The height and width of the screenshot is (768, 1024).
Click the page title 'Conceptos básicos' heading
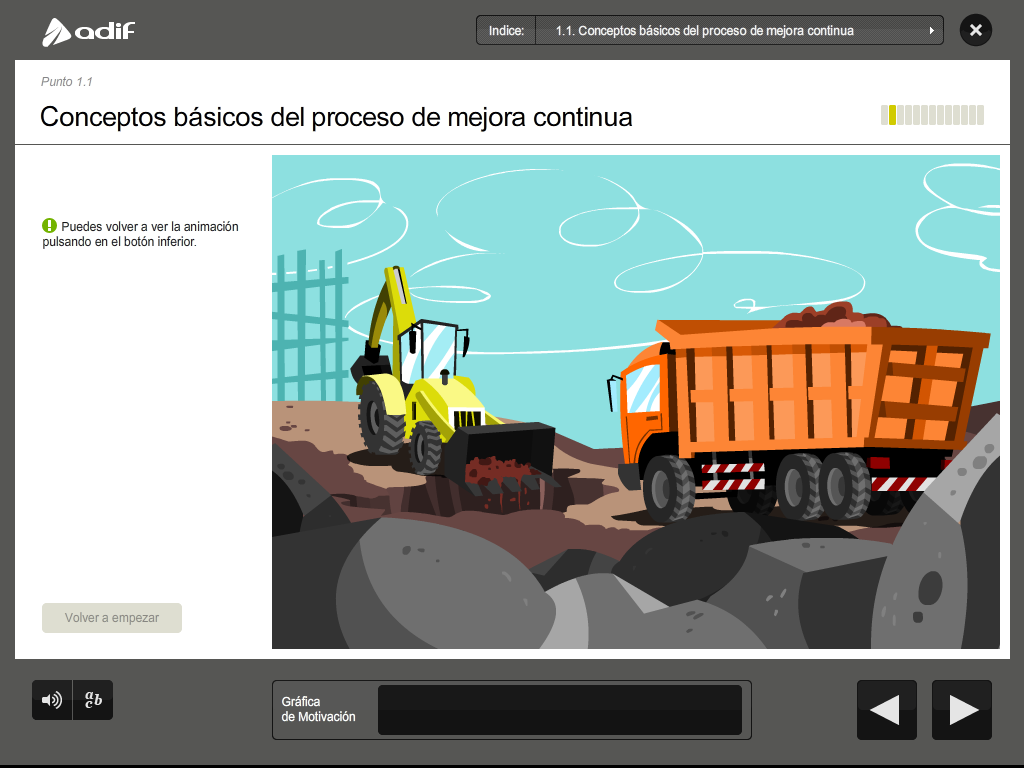point(336,117)
